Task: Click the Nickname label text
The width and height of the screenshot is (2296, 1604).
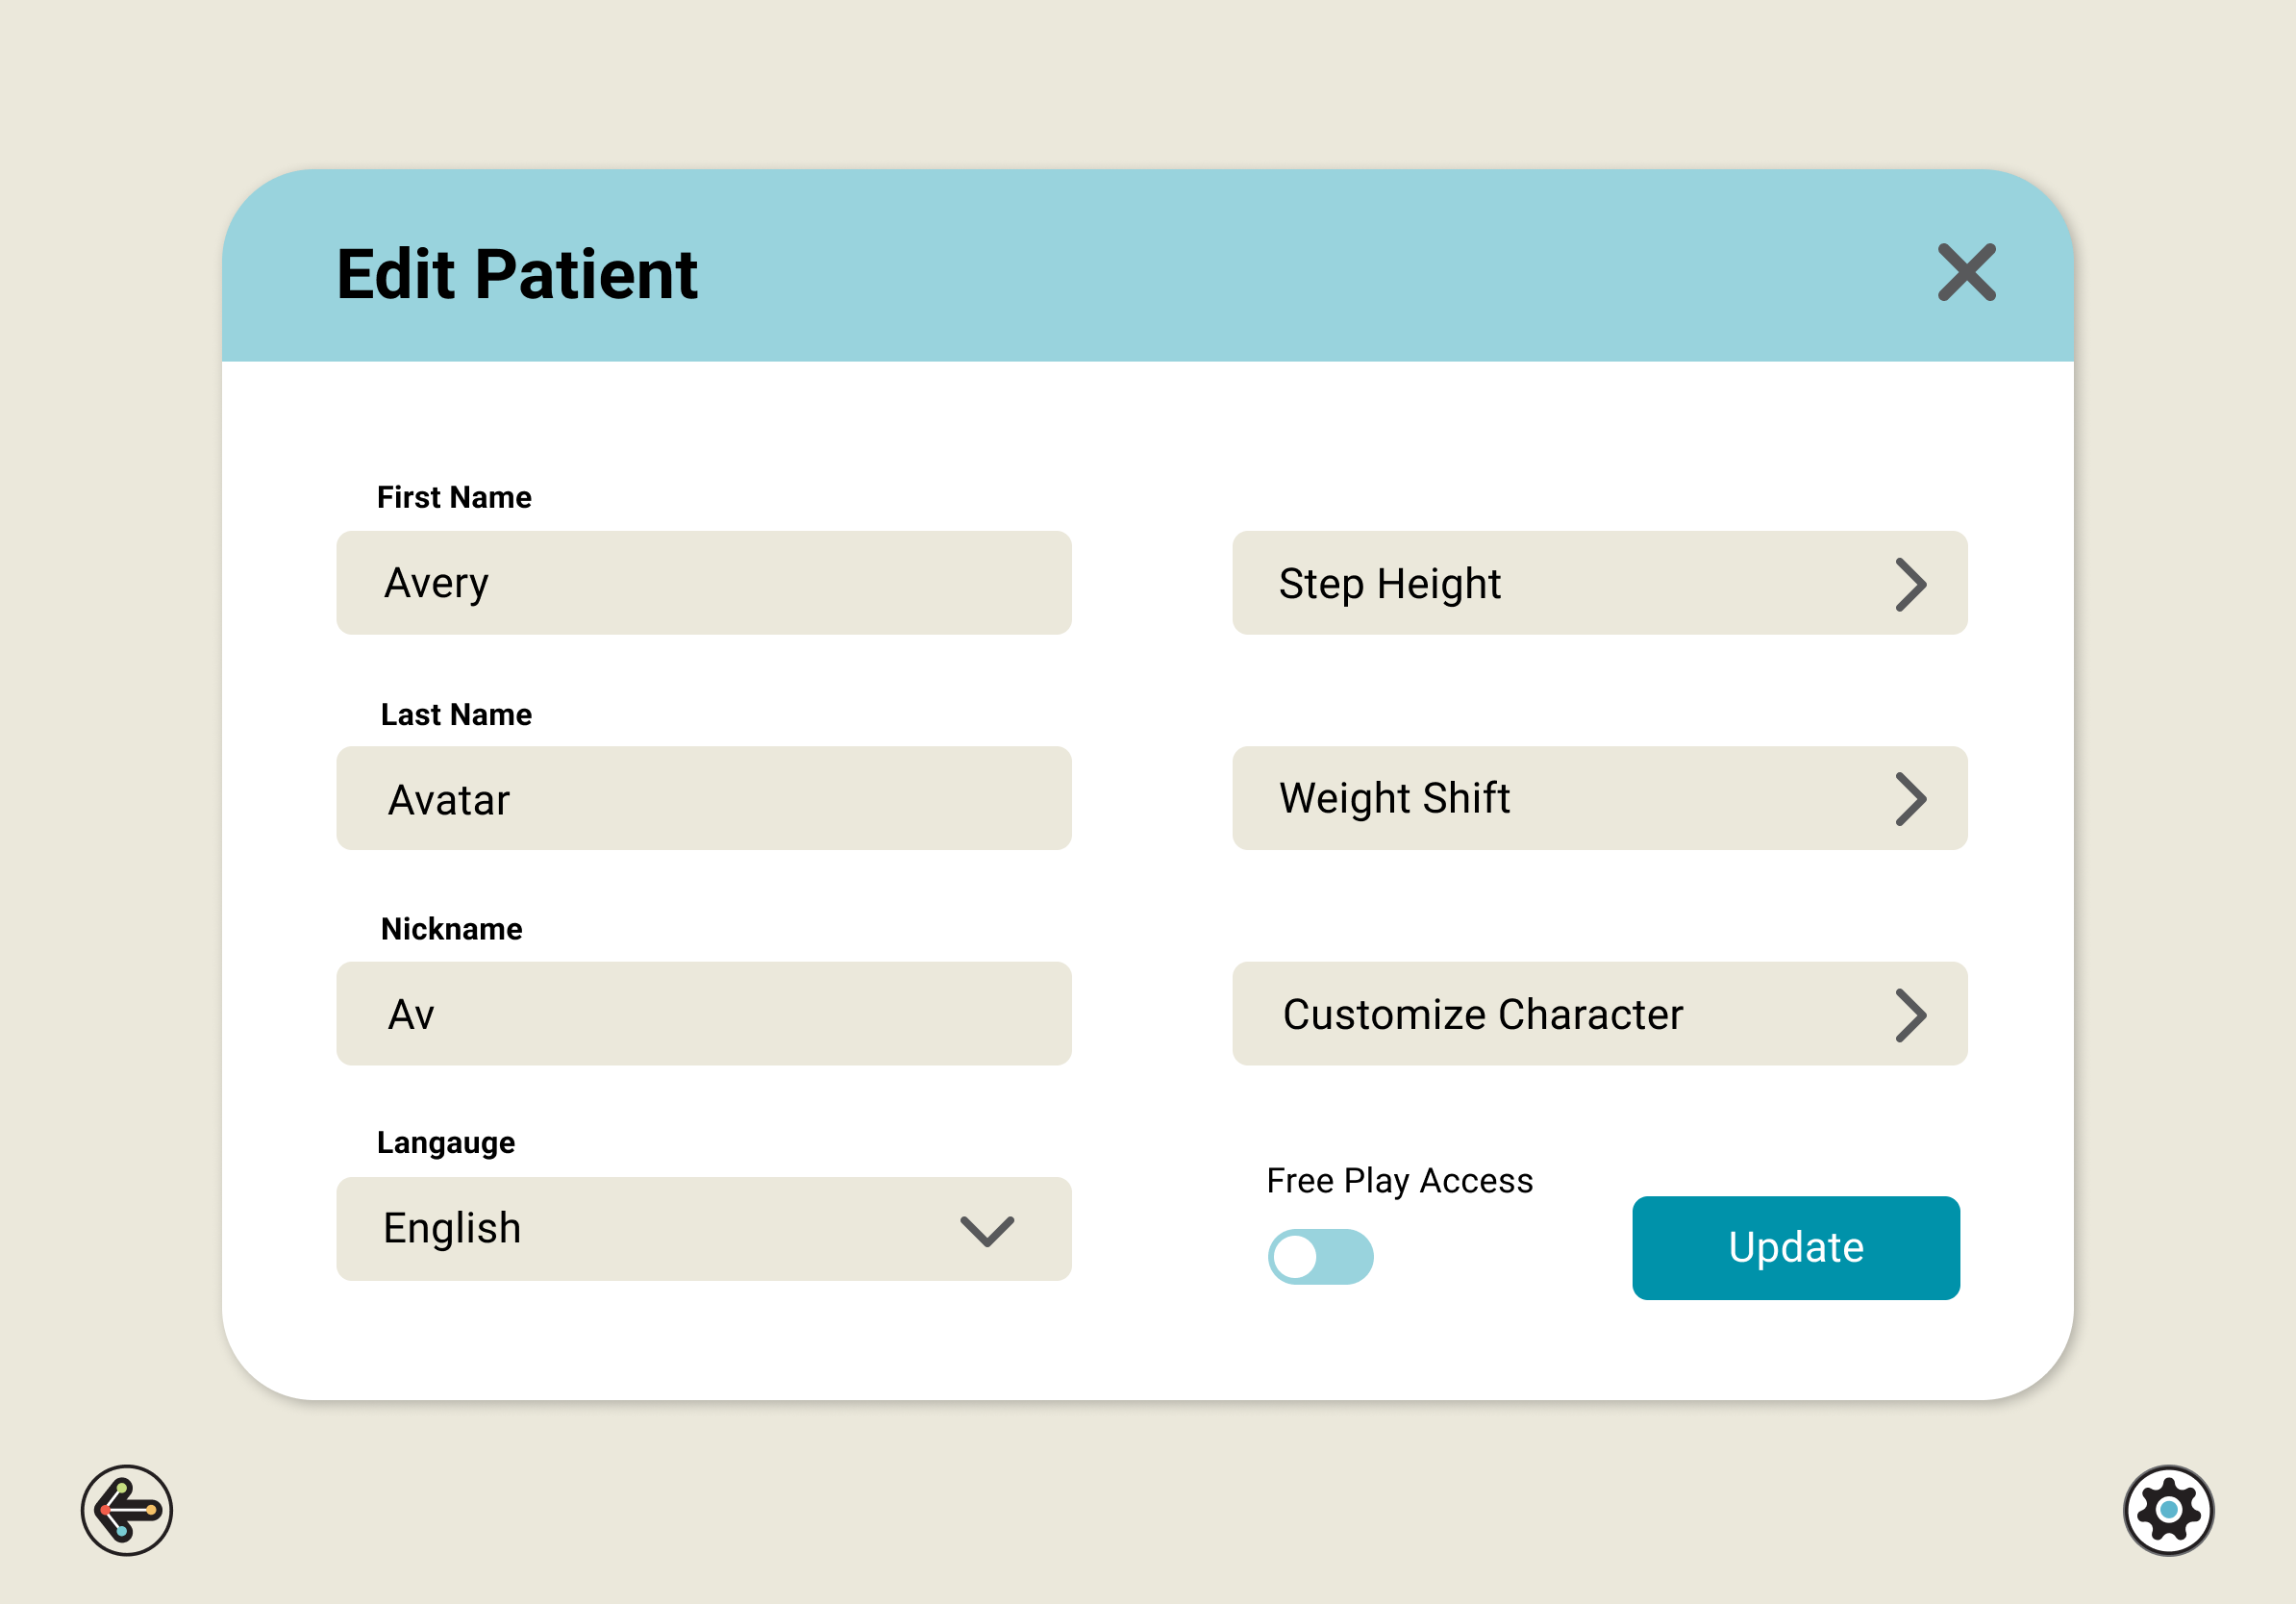Action: 451,929
